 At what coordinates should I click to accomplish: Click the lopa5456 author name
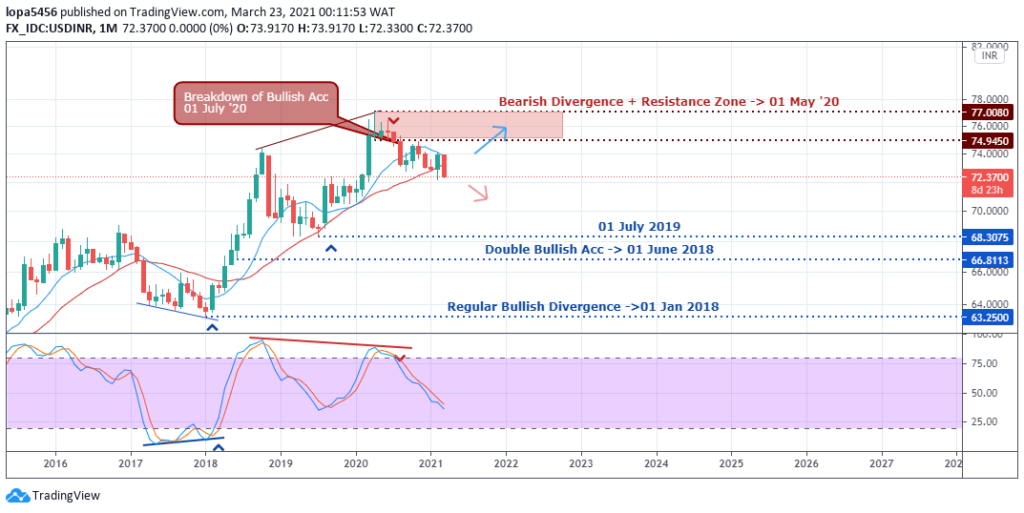29,11
